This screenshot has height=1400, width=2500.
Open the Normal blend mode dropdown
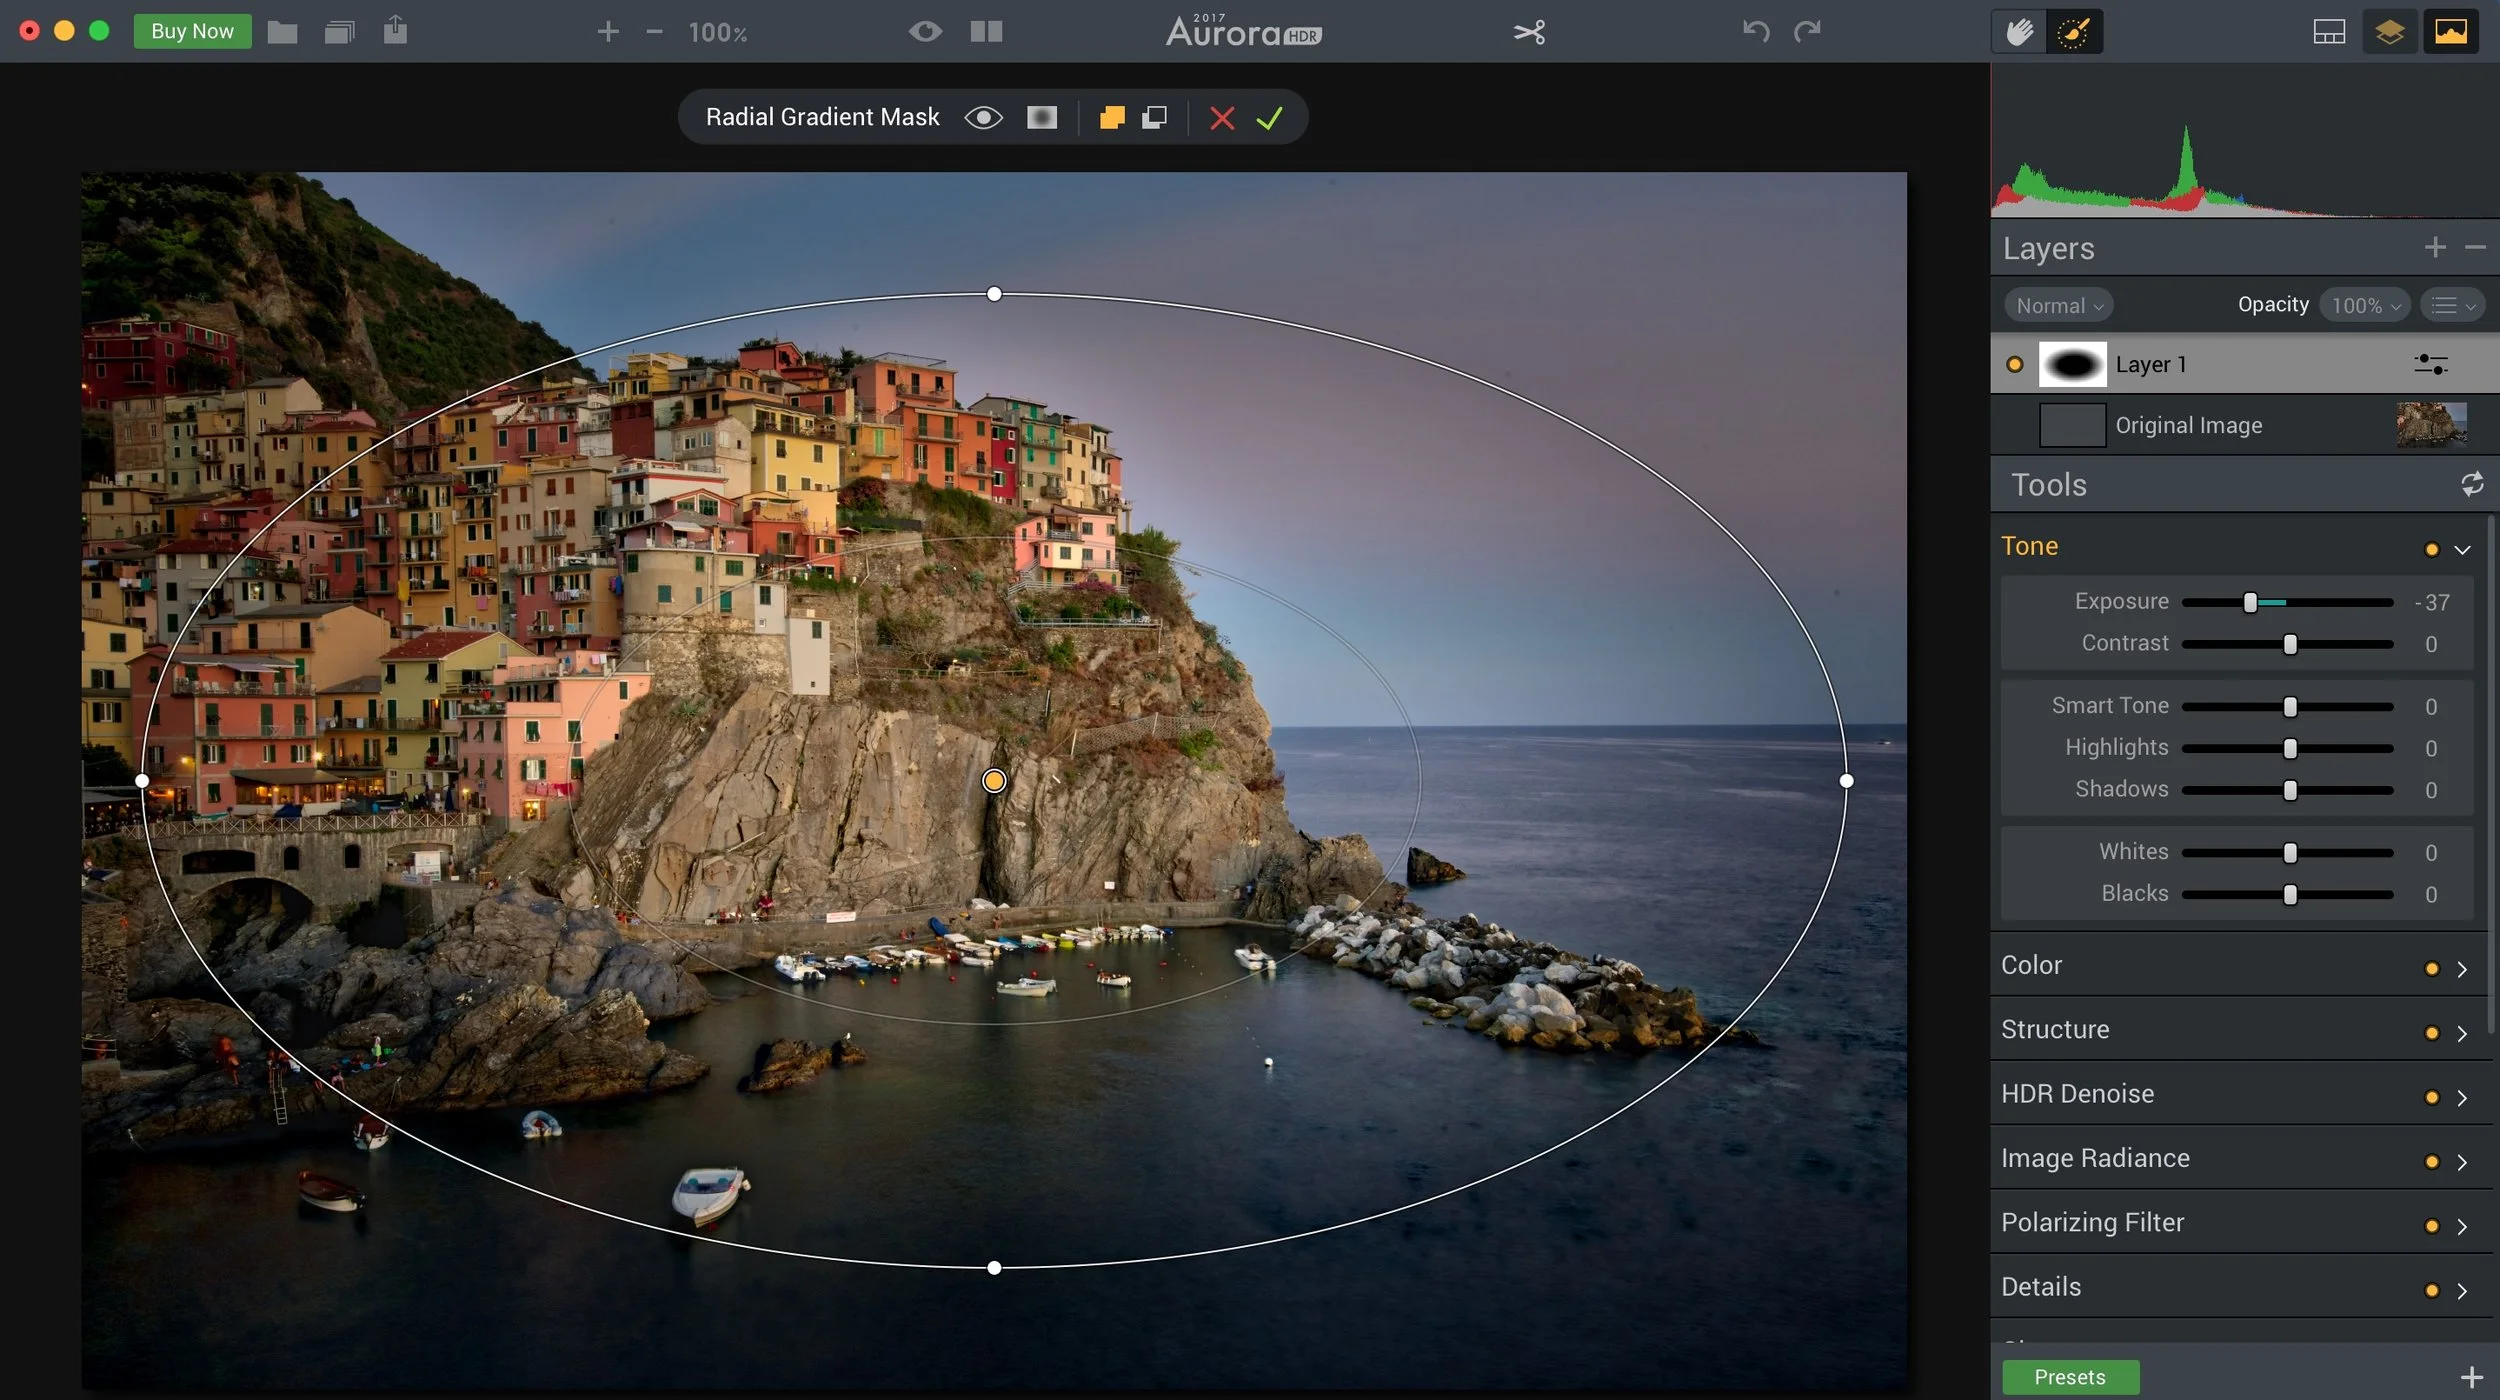point(2059,306)
